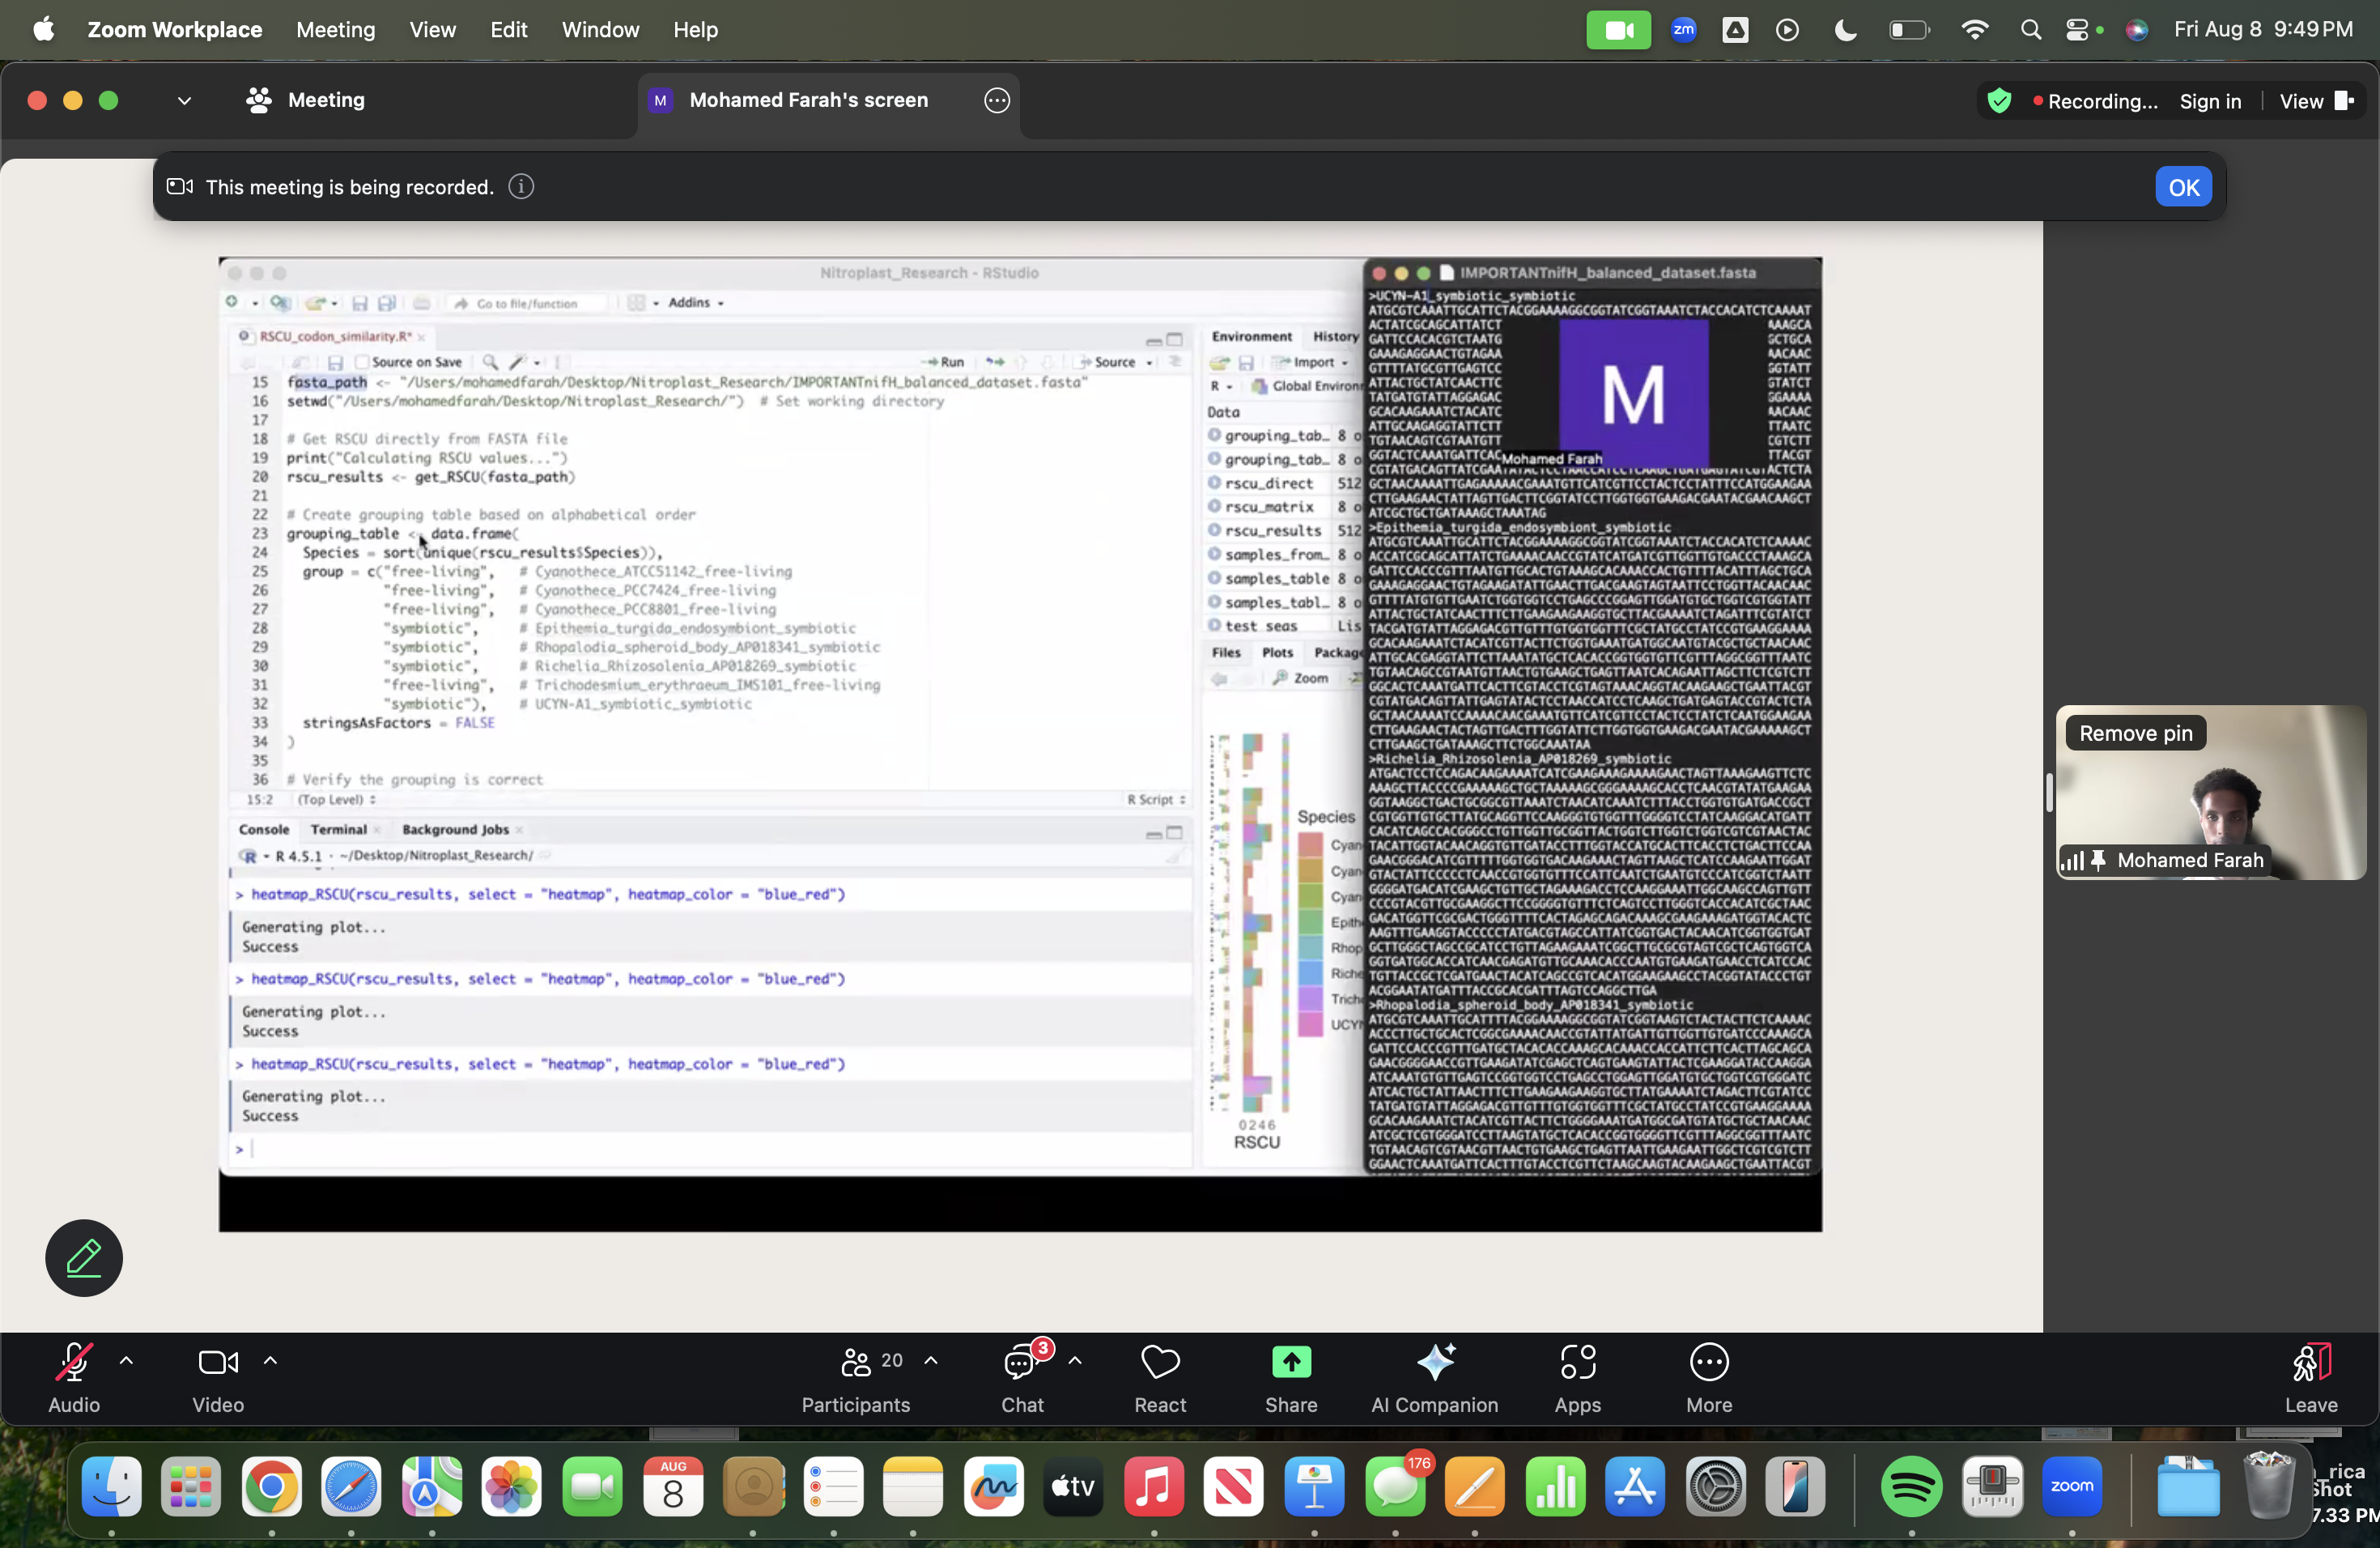Viewport: 2380px width, 1548px height.
Task: Unmute the Audio microphone icon
Action: tap(74, 1363)
